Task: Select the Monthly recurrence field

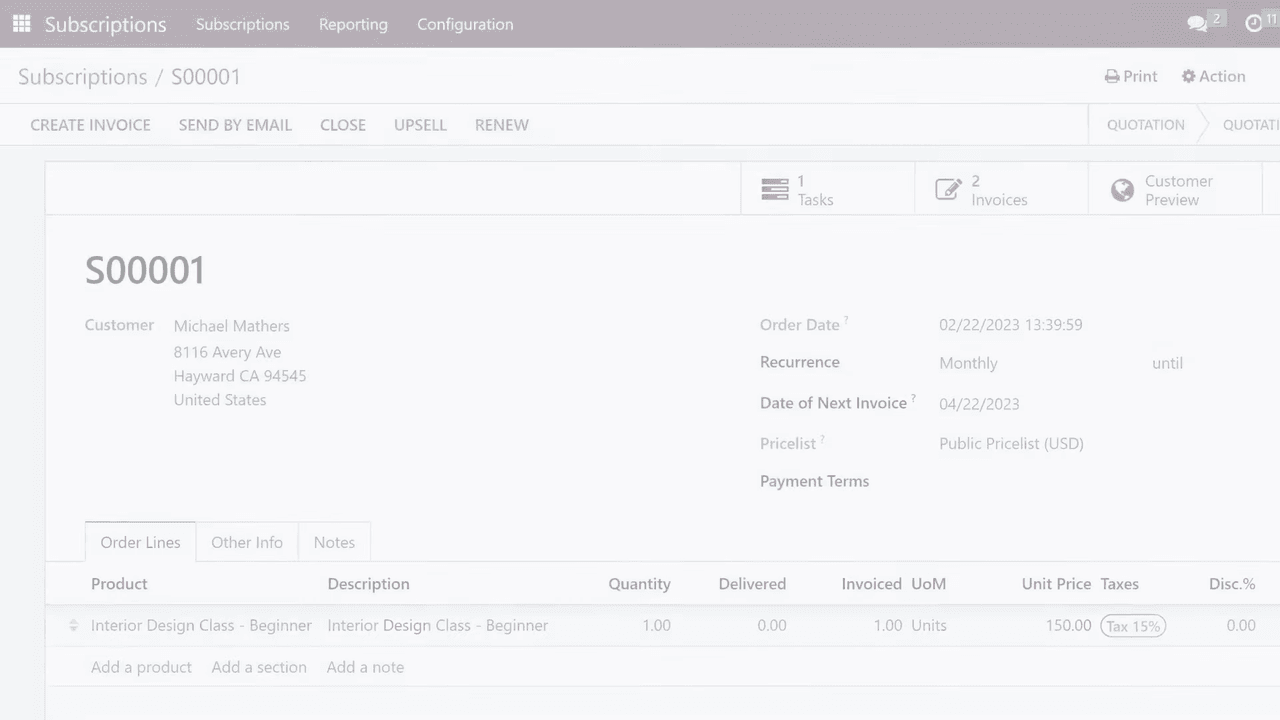Action: click(x=968, y=364)
